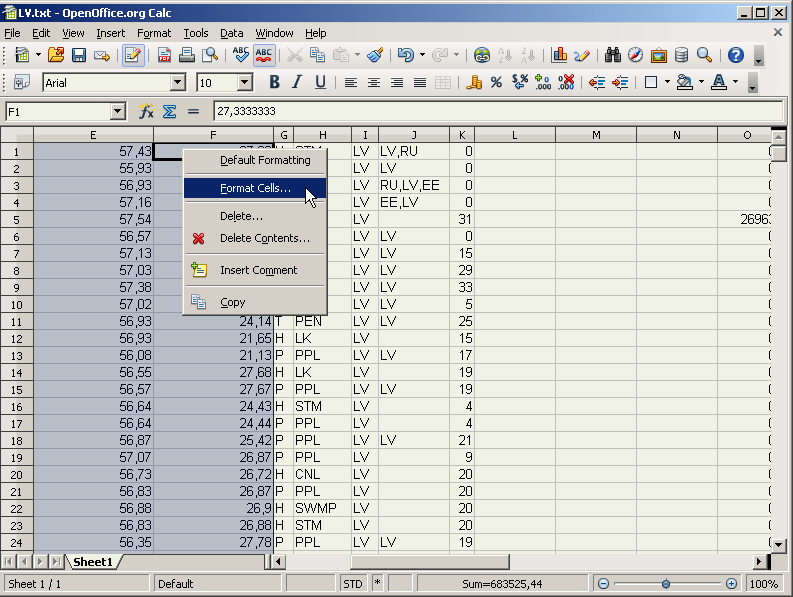Viewport: 793px width, 597px height.
Task: Click the zoom slider handle
Action: 666,584
